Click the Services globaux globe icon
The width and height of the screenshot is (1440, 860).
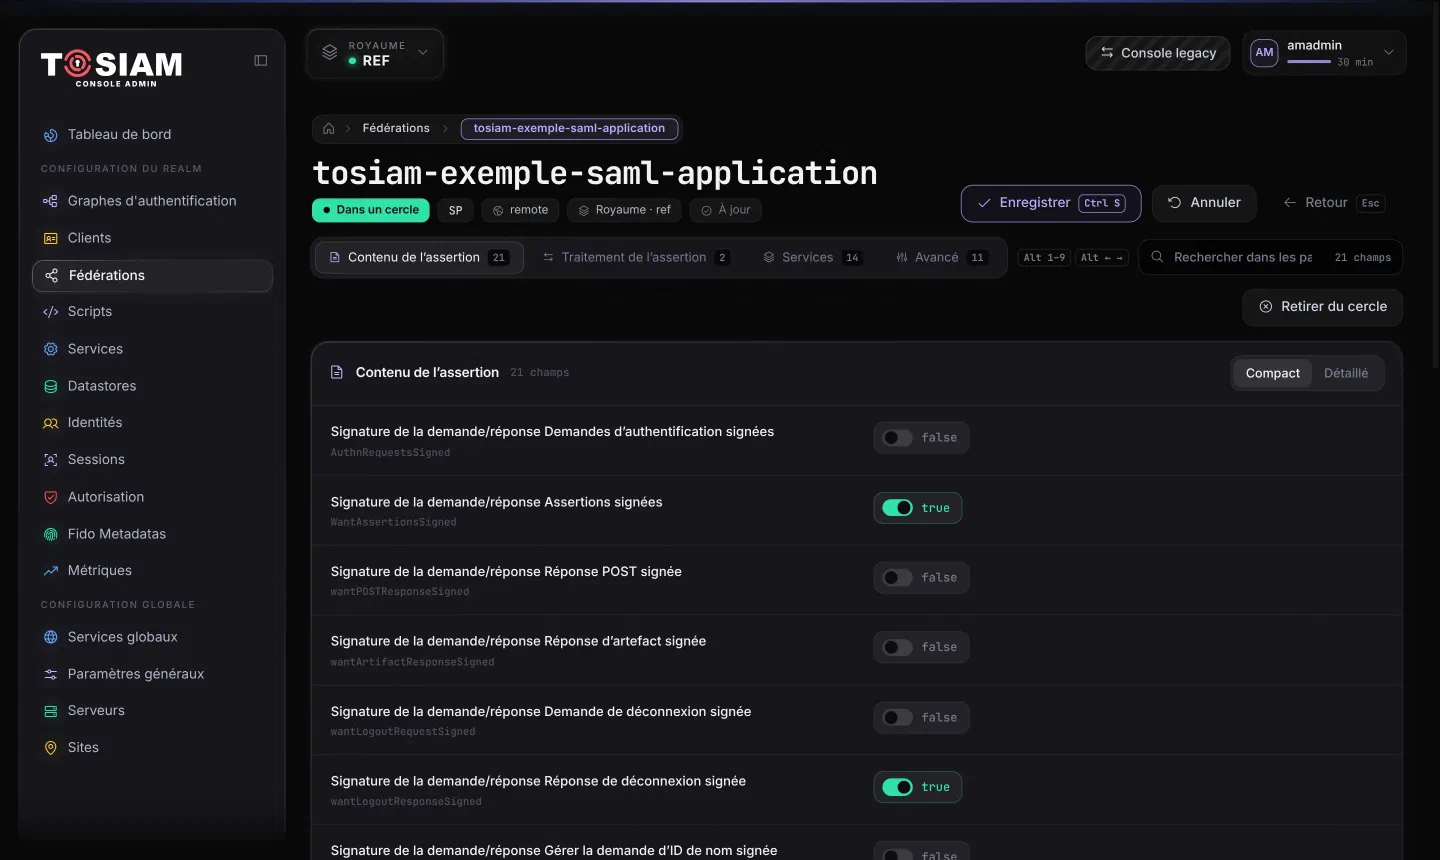click(51, 637)
